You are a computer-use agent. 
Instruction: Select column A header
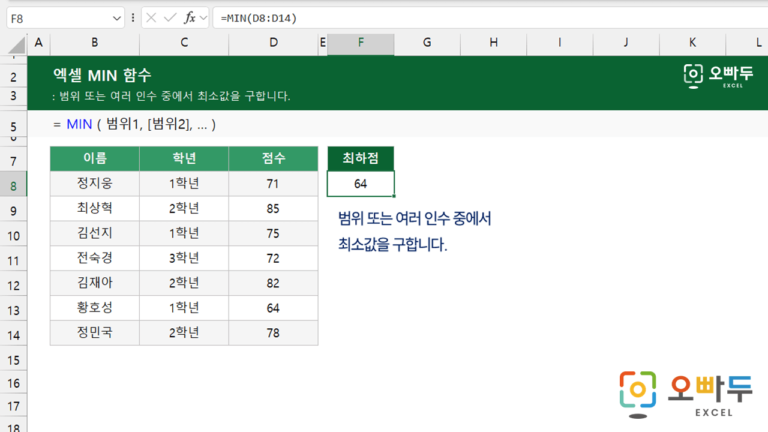tap(39, 43)
